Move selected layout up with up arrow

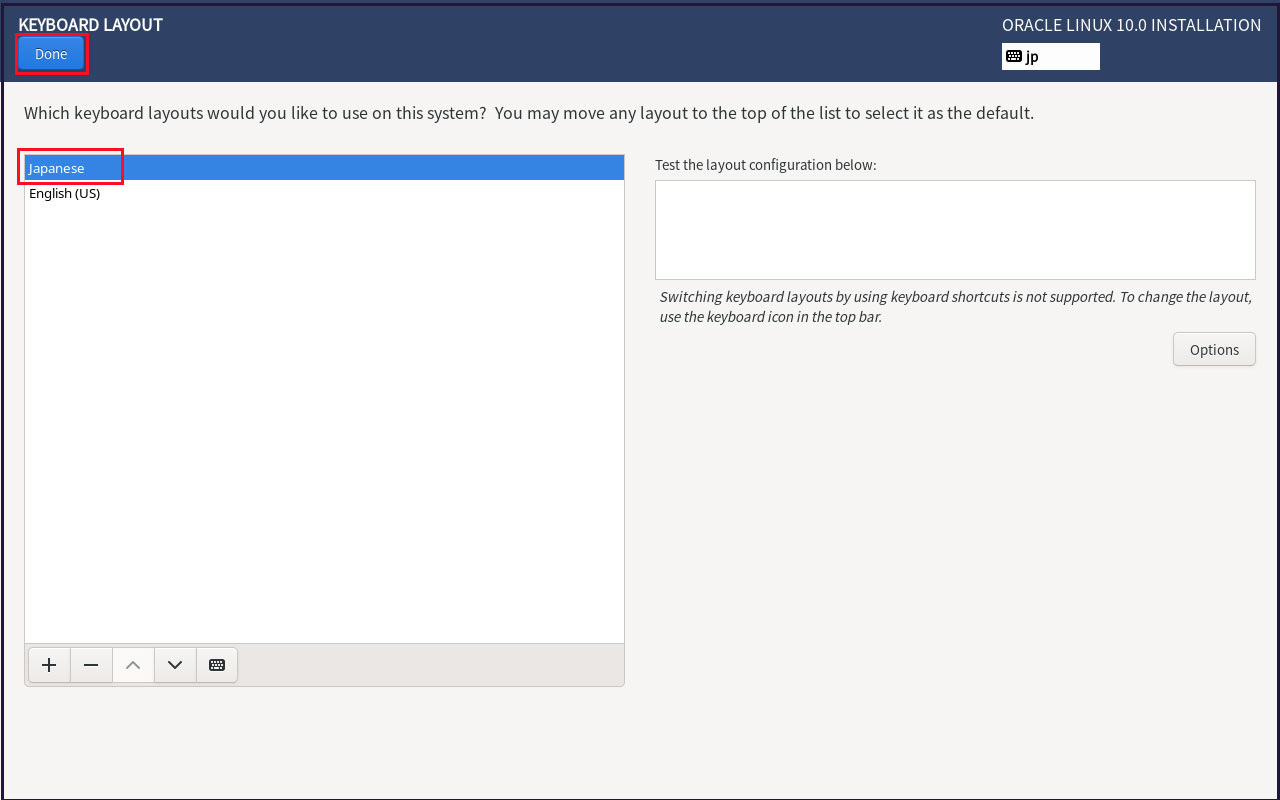(133, 665)
